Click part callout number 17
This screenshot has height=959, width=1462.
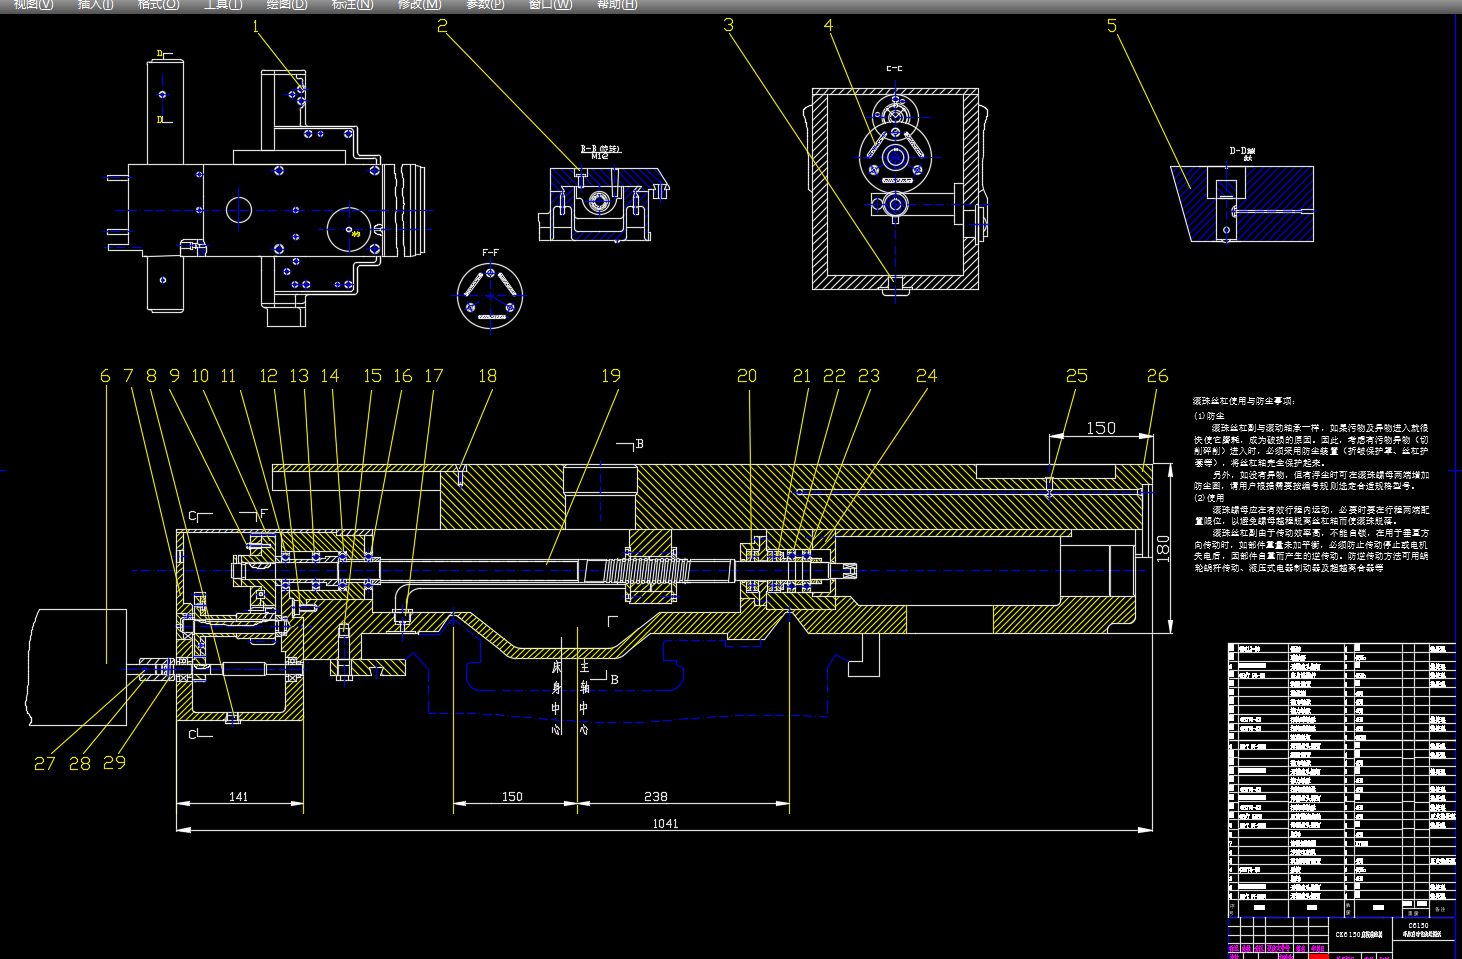pos(434,376)
